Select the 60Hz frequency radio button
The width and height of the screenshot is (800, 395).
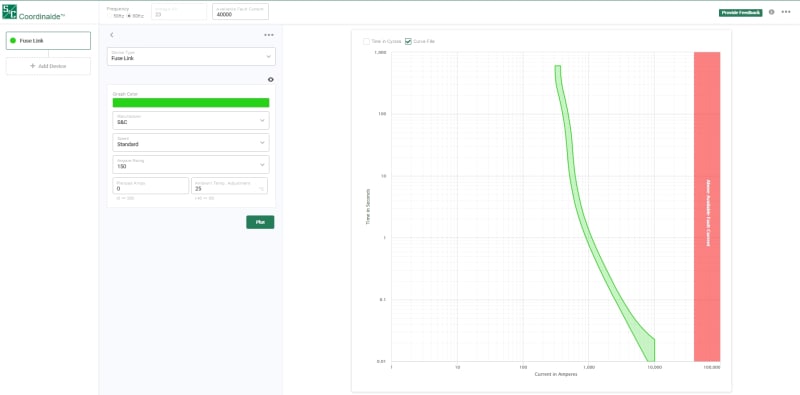pyautogui.click(x=129, y=16)
